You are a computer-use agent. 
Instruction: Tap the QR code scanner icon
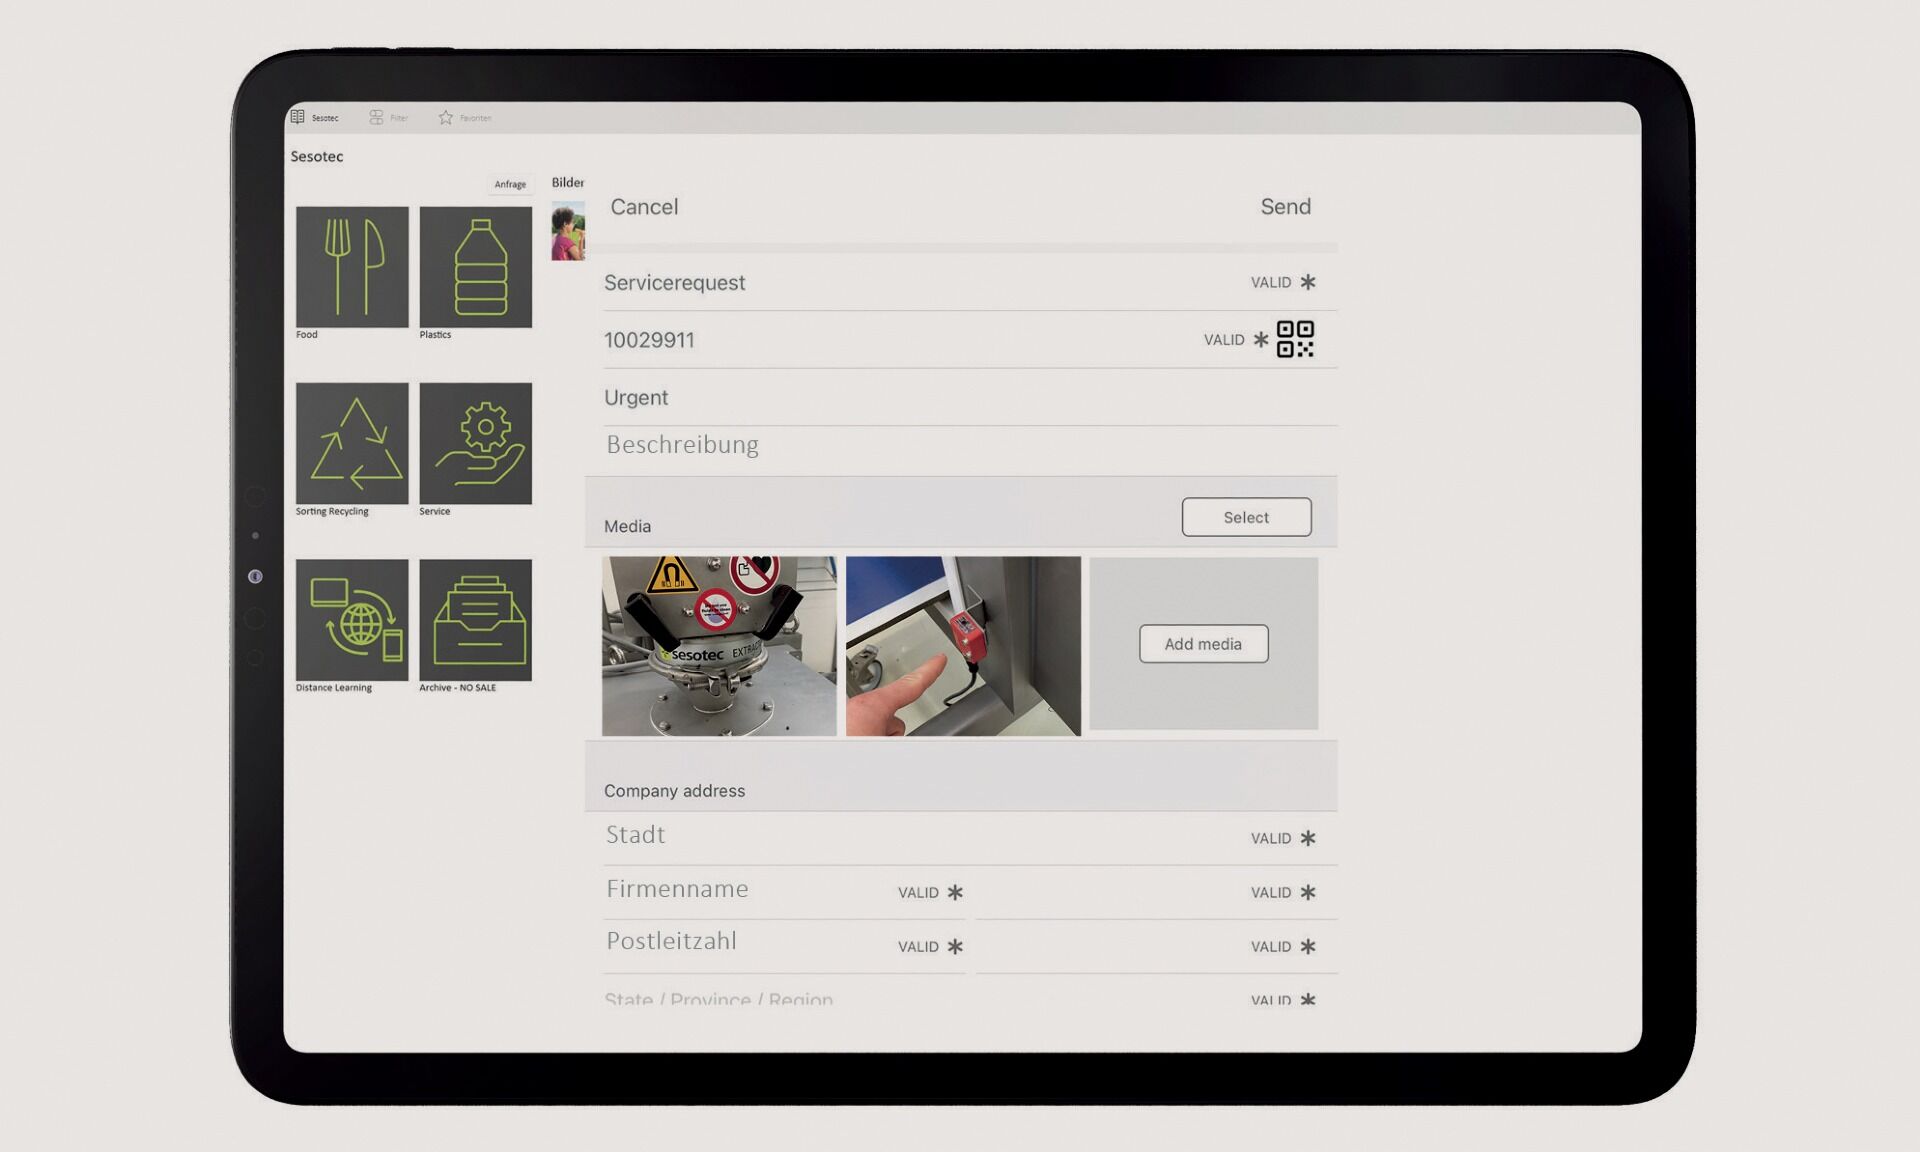click(x=1295, y=339)
